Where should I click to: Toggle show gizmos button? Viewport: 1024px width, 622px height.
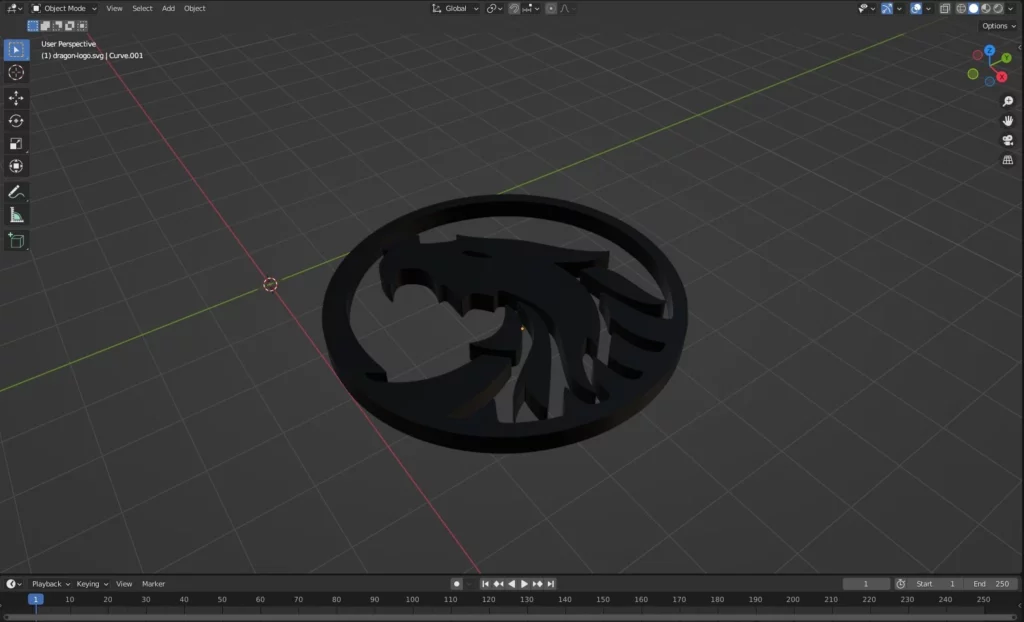(x=887, y=8)
